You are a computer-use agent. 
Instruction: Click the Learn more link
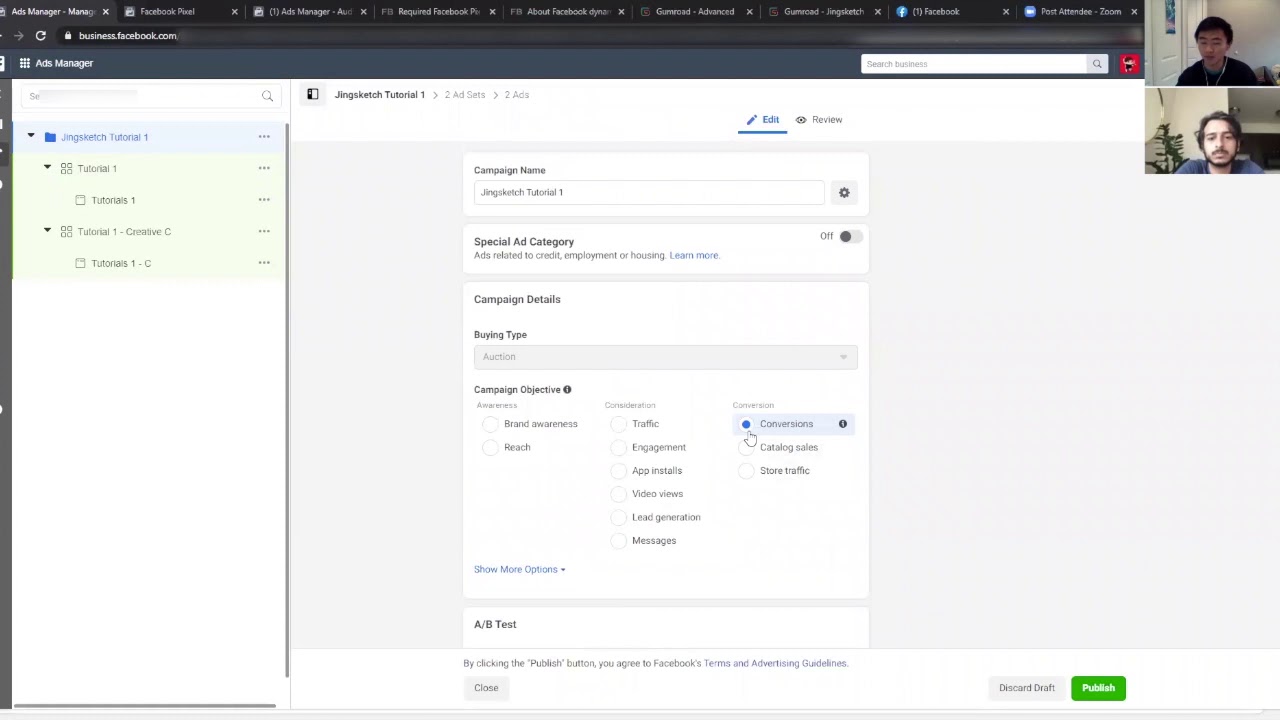(694, 255)
